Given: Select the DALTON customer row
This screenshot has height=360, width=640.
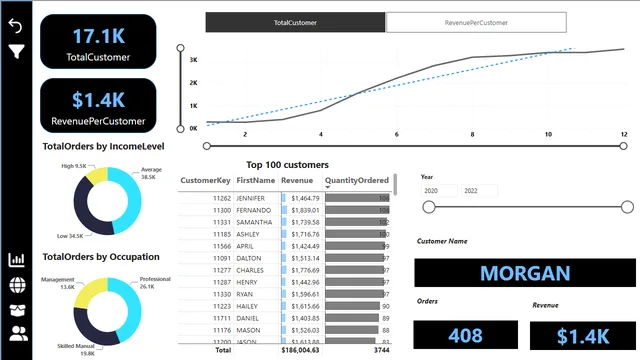Looking at the screenshot, I should [284, 258].
